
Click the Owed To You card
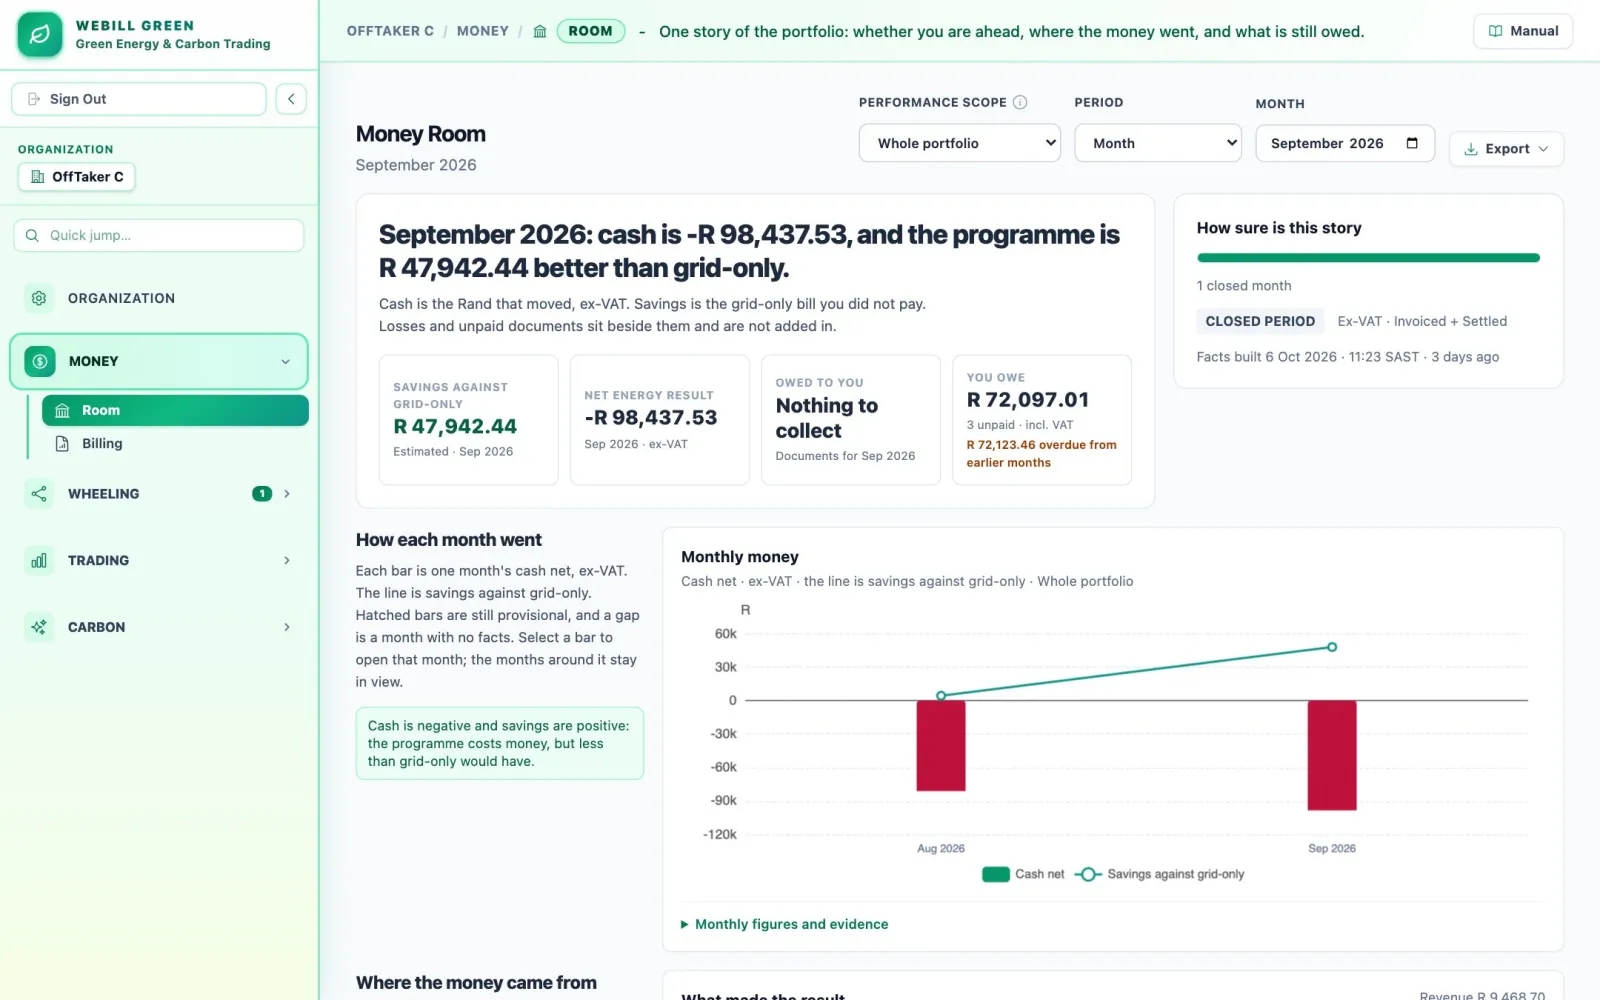851,420
